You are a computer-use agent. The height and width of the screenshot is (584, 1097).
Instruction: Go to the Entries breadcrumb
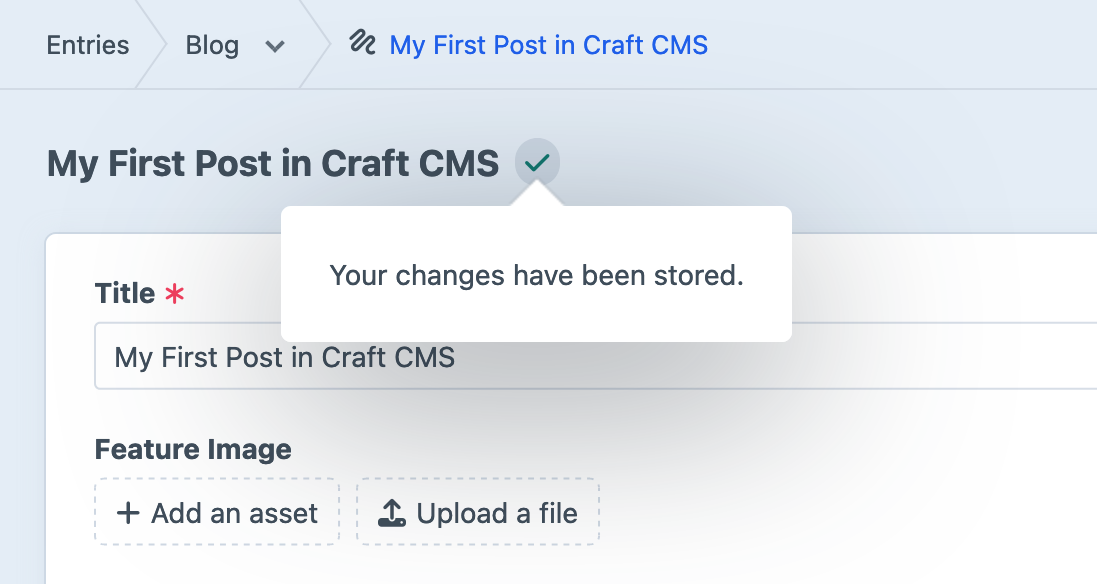(x=88, y=45)
